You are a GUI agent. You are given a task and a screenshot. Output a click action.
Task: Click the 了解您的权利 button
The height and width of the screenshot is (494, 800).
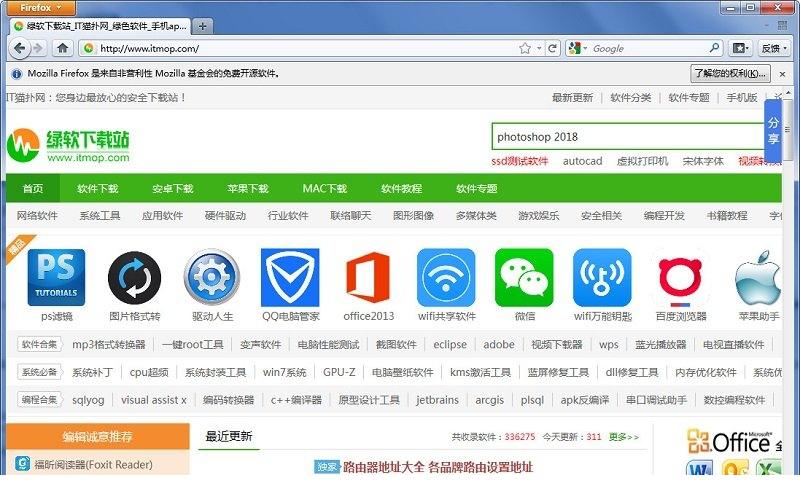[731, 73]
